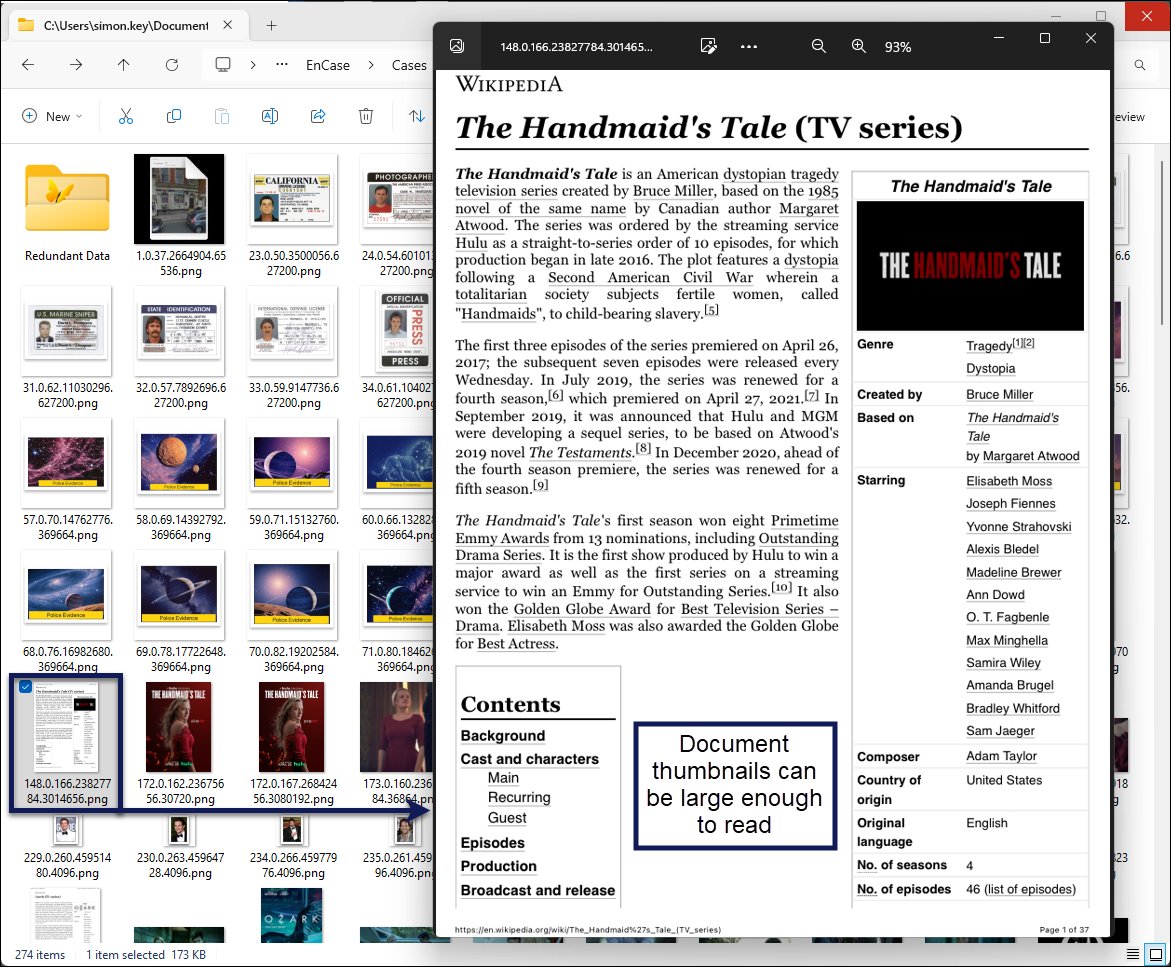This screenshot has height=967, width=1171.
Task: Select the 33.0.59.9147736 driving license image
Action: [293, 331]
